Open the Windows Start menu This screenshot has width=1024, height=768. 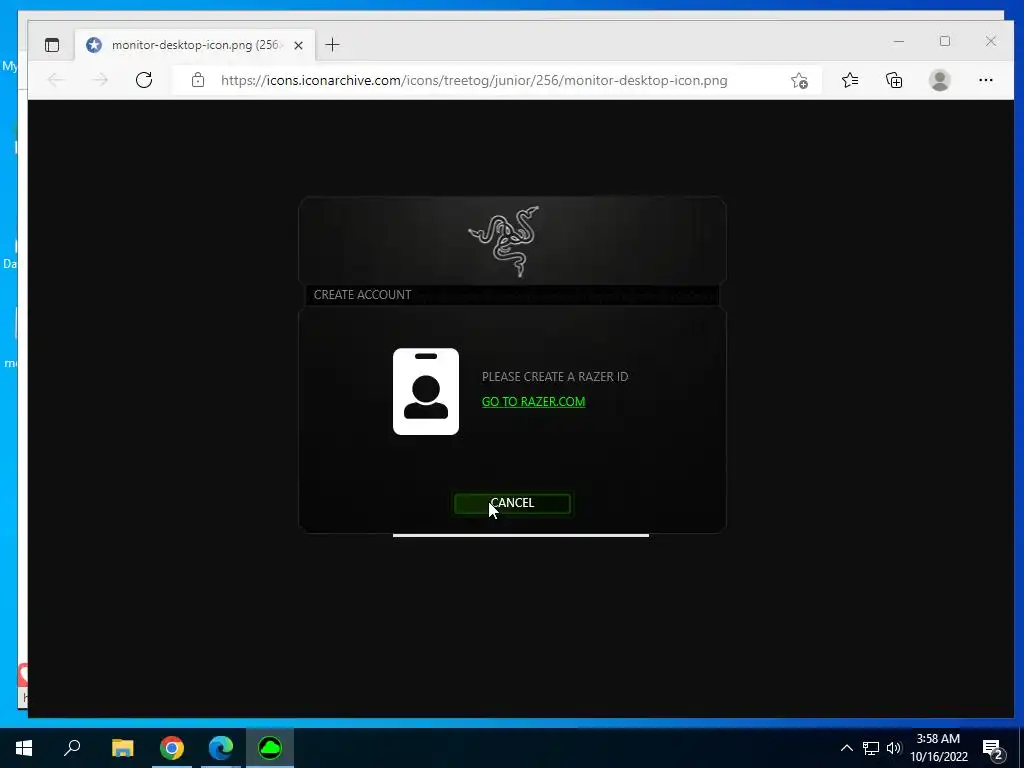pos(24,748)
